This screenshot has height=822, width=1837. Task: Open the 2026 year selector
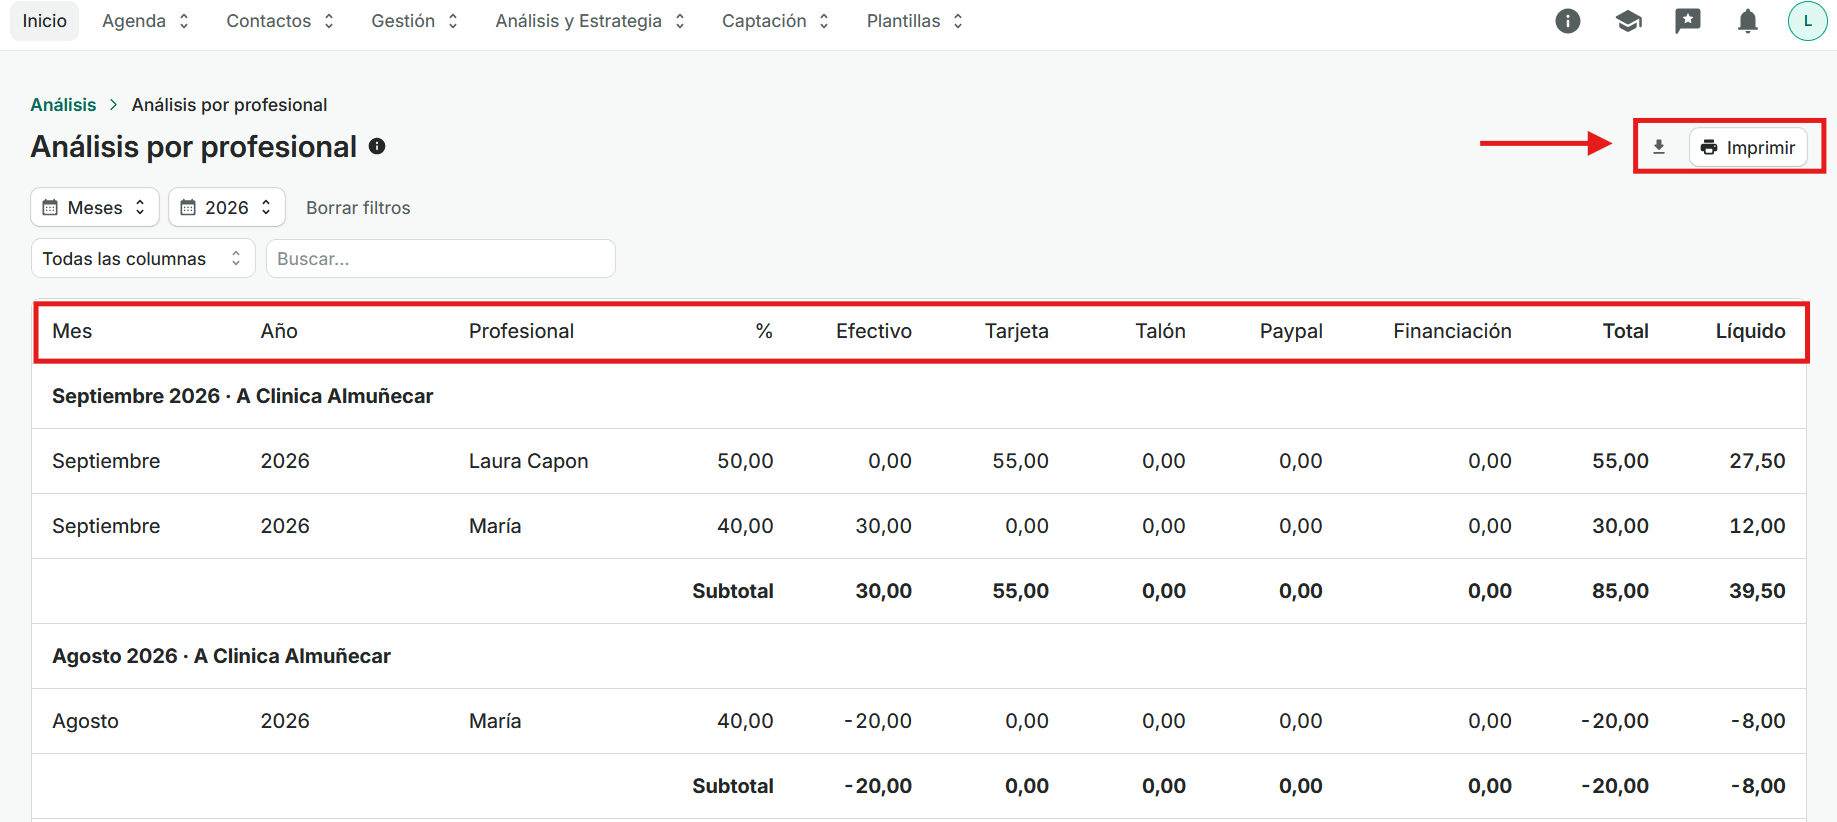[227, 207]
